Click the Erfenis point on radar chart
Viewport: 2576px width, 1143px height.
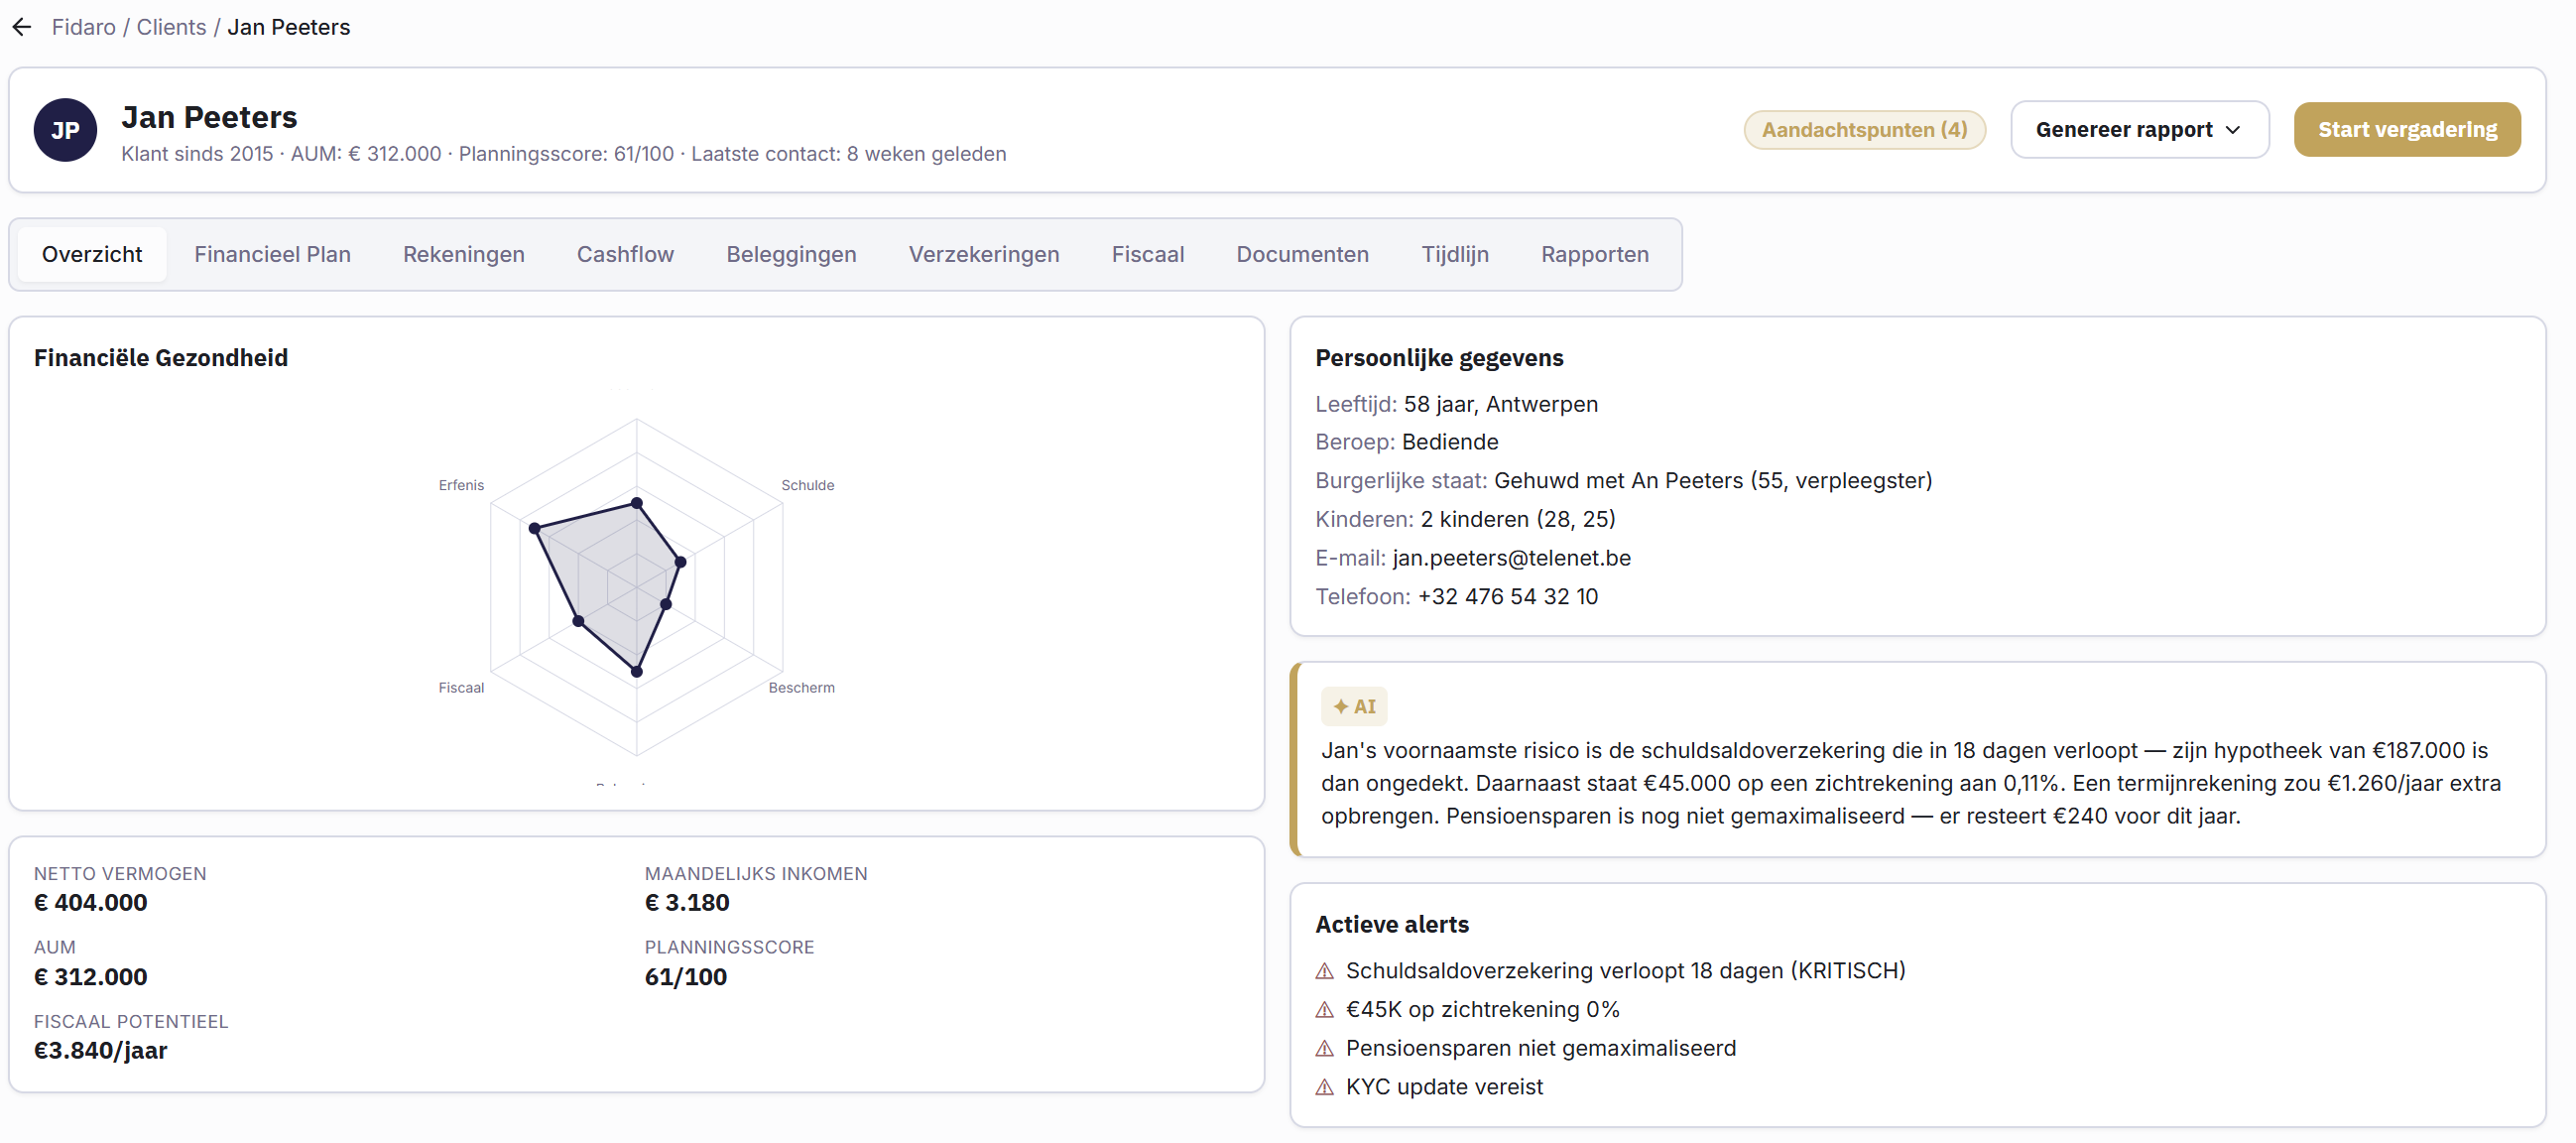pos(534,528)
